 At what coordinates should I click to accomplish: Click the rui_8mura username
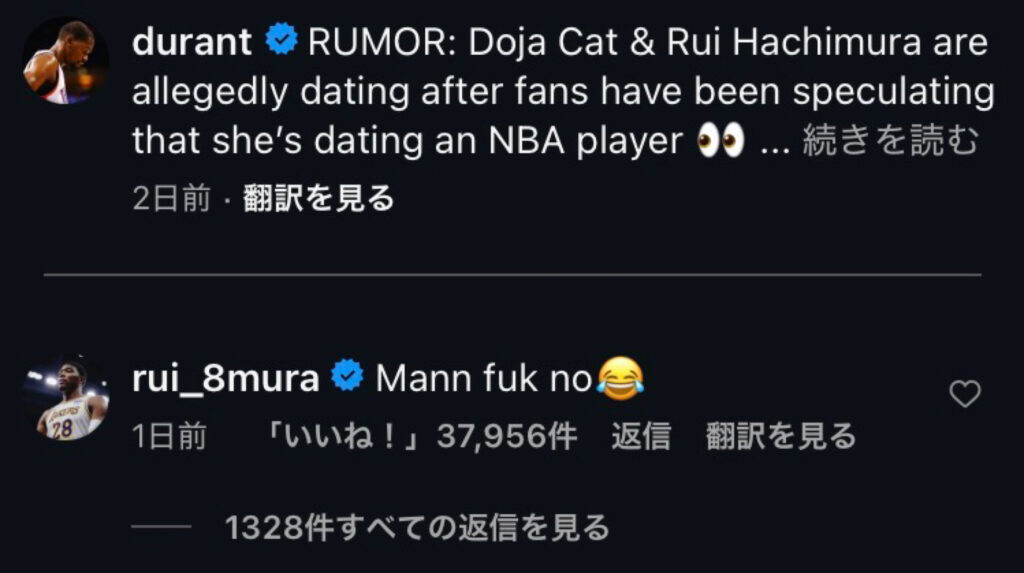pyautogui.click(x=225, y=378)
